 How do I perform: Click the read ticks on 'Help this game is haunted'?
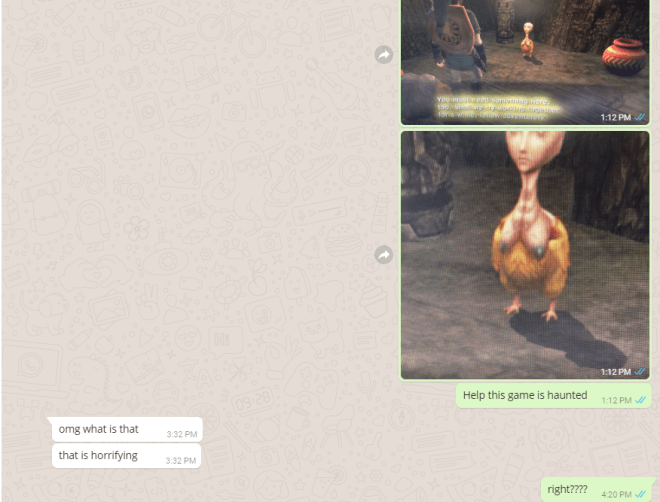click(640, 400)
